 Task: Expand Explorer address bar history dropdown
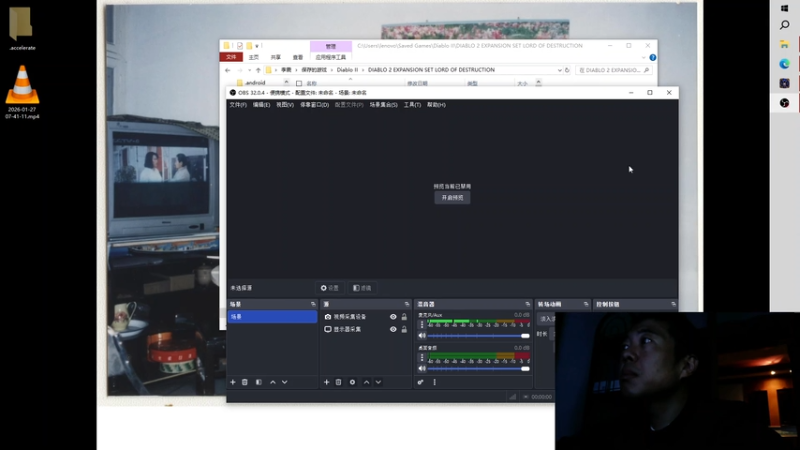pyautogui.click(x=559, y=70)
